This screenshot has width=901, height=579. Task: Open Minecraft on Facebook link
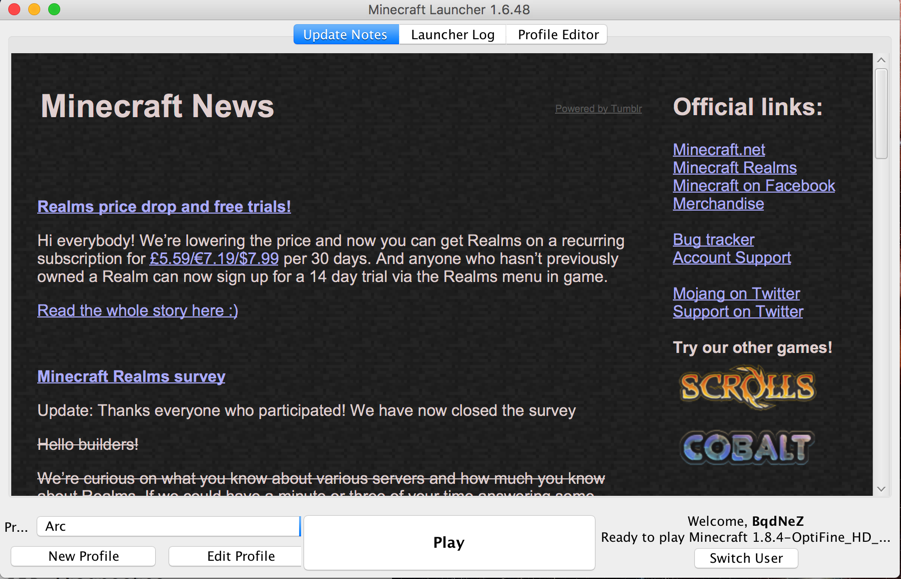click(x=753, y=186)
